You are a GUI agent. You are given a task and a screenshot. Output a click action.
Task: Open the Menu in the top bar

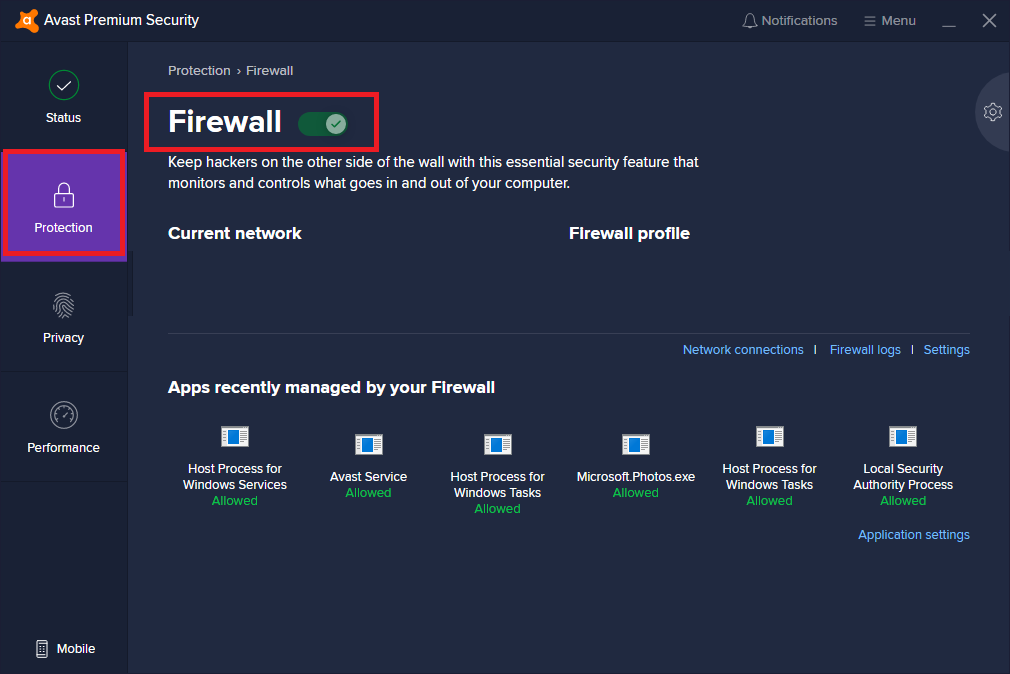point(889,20)
